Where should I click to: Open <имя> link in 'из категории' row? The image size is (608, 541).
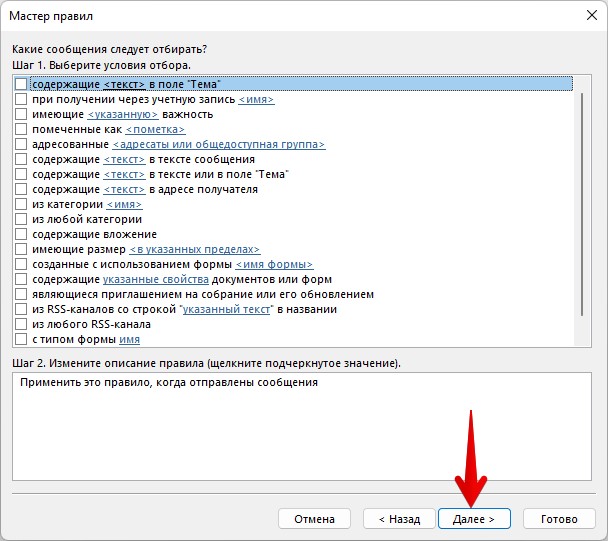click(124, 204)
